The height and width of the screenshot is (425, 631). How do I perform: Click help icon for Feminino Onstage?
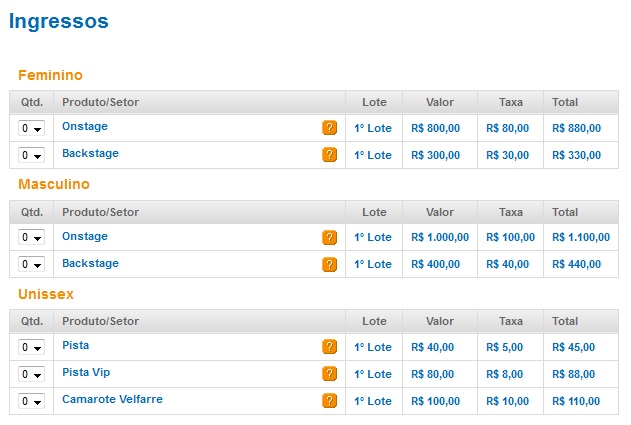click(x=329, y=128)
